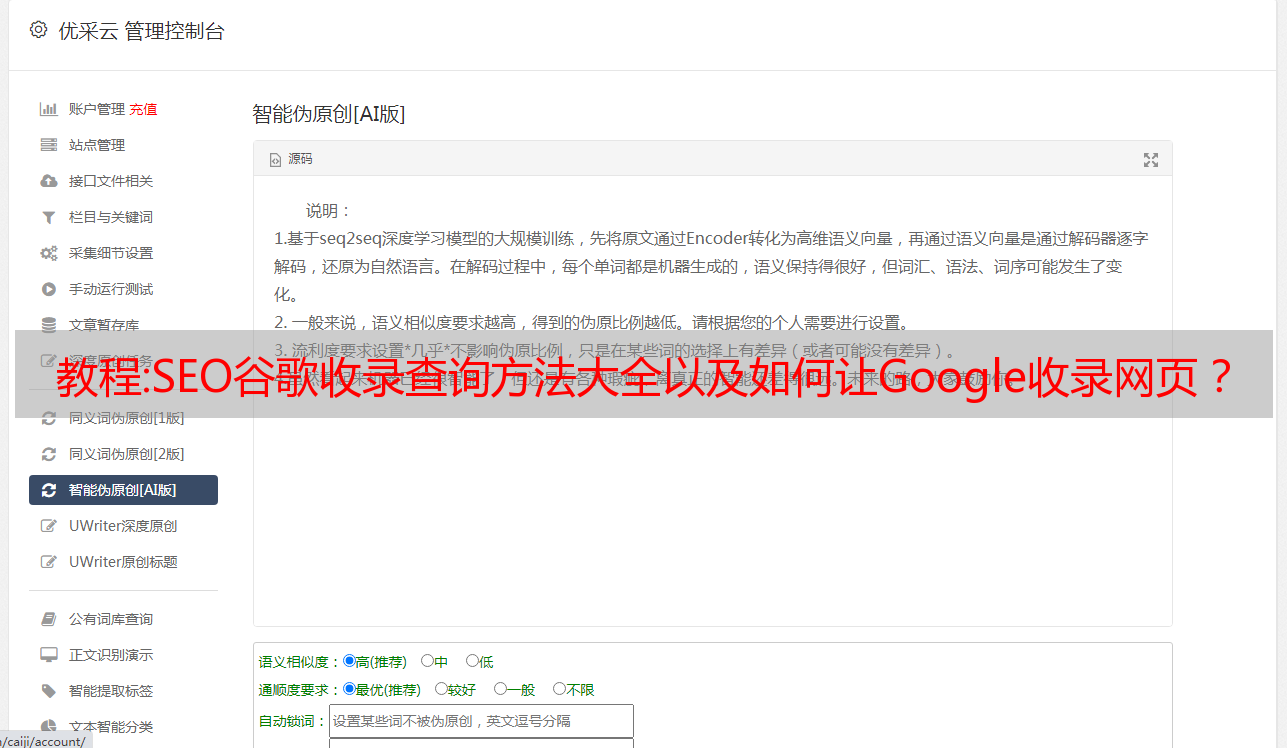Click the edit icon for UWriter深度原创
Viewport: 1287px width, 748px height.
48,526
